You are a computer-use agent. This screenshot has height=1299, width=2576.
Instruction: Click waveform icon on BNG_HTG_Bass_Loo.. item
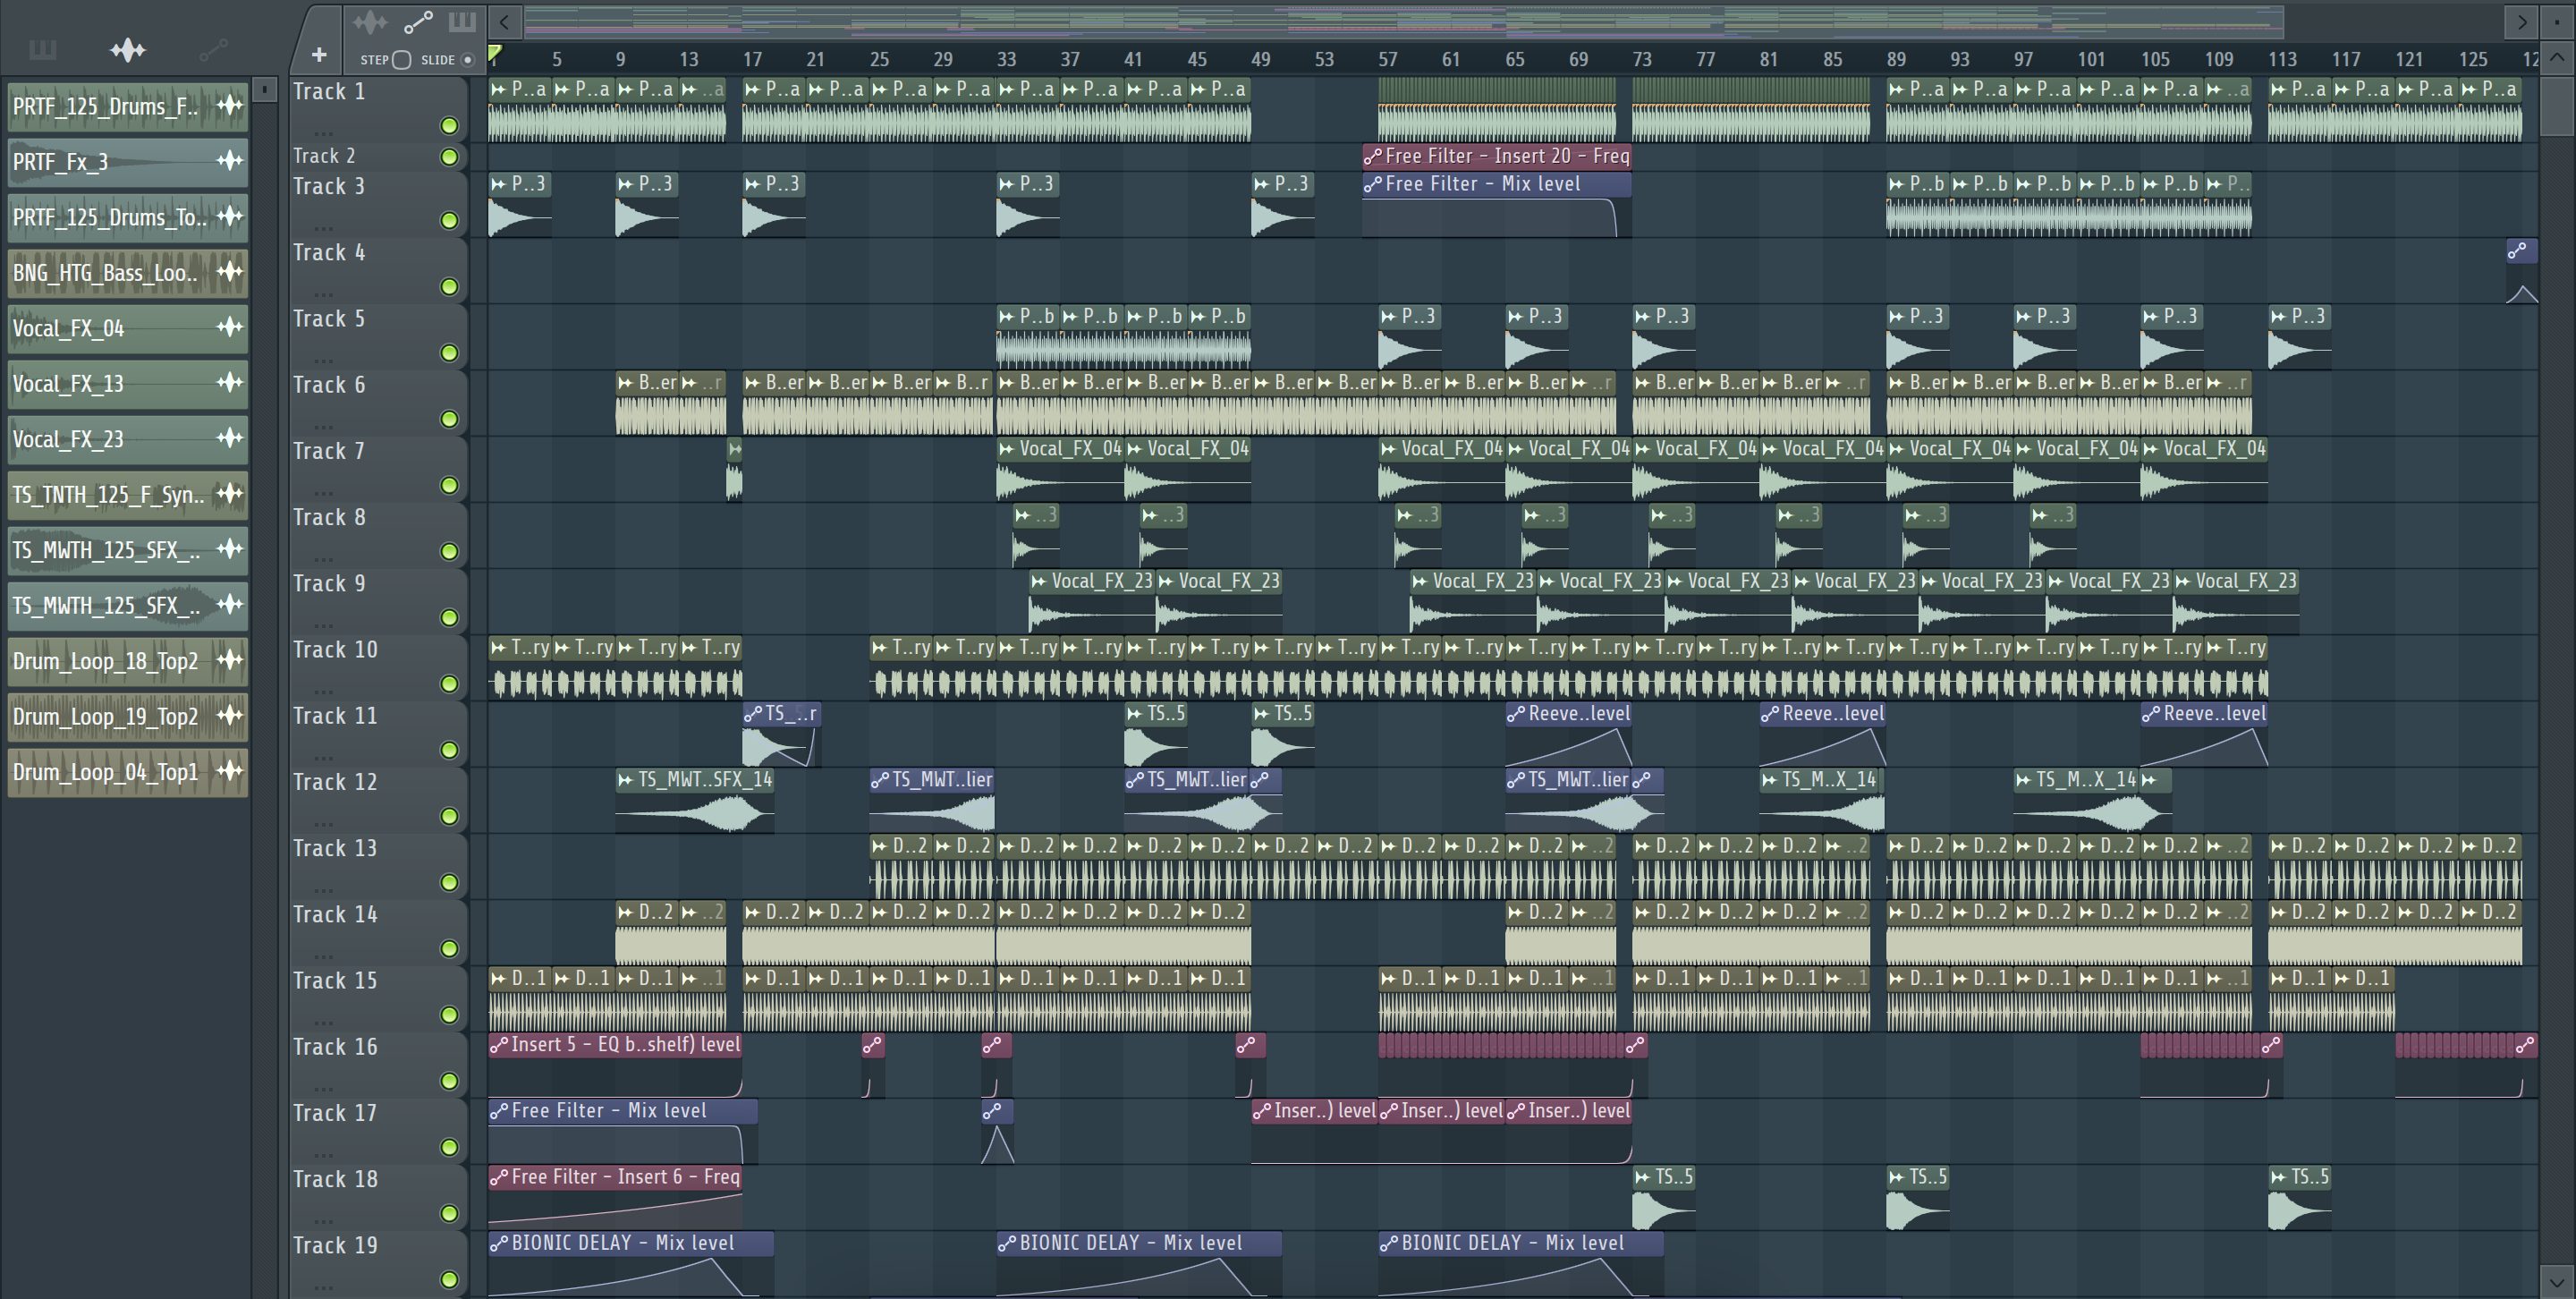(230, 272)
